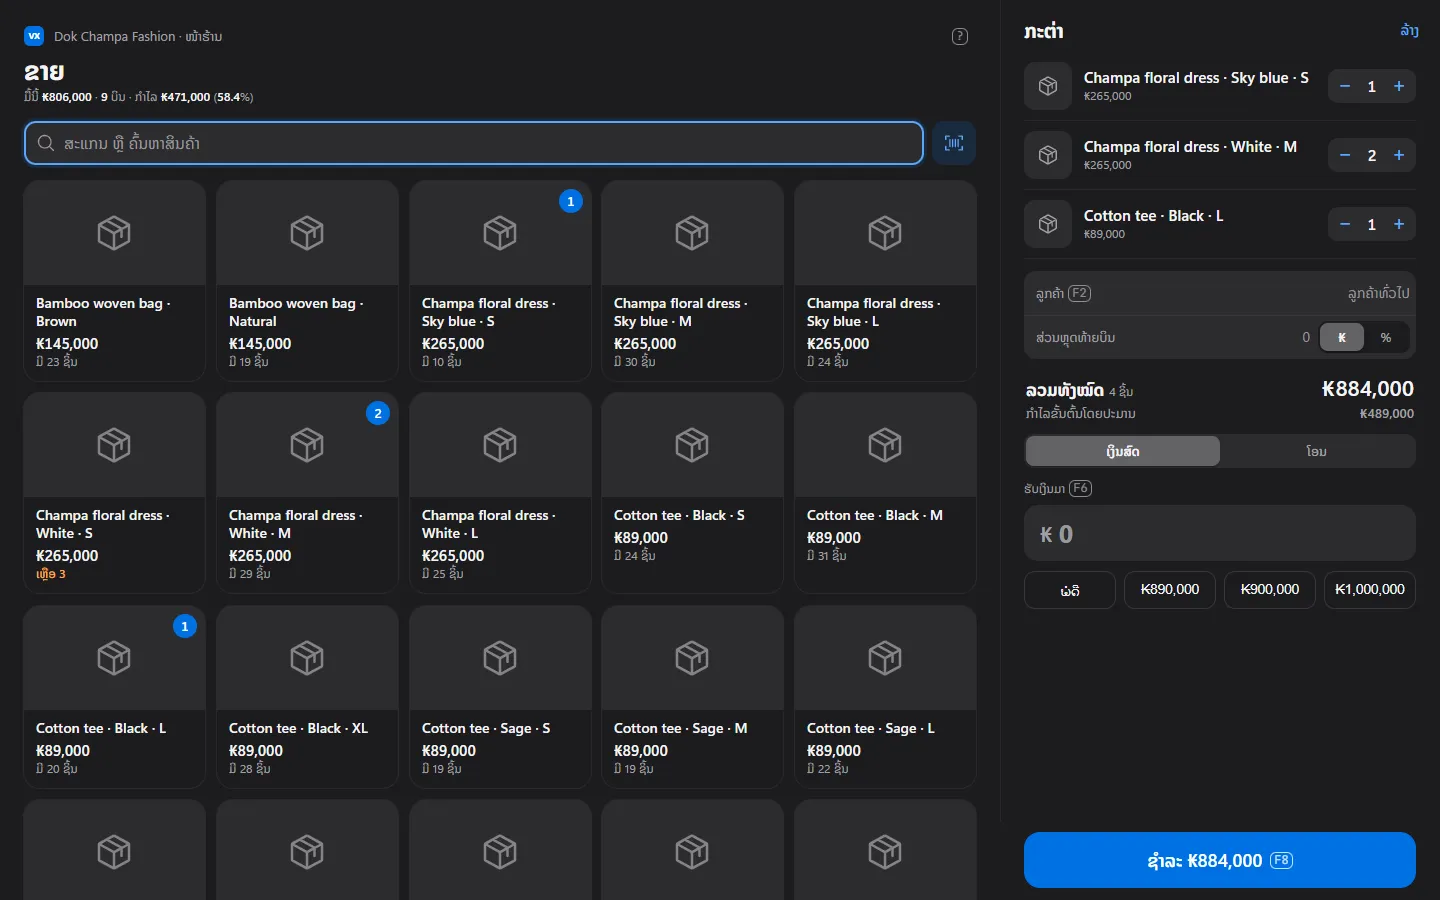The image size is (1440, 900).
Task: Click the exact amount quick button
Action: pyautogui.click(x=1070, y=590)
